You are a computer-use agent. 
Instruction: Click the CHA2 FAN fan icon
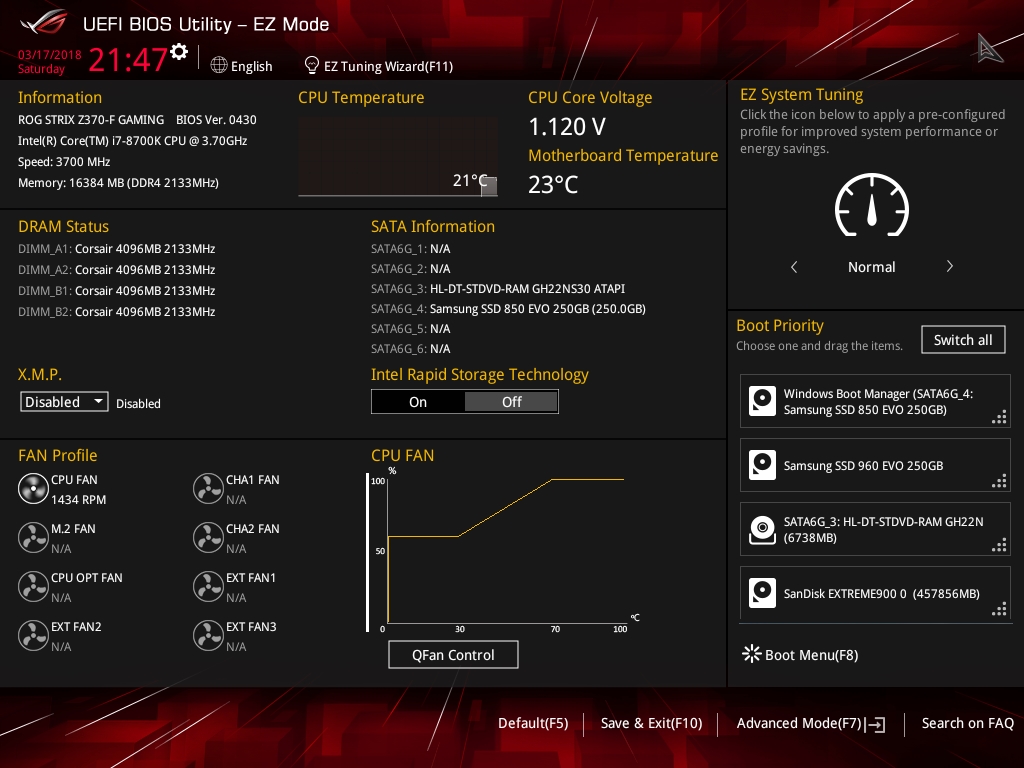(208, 537)
